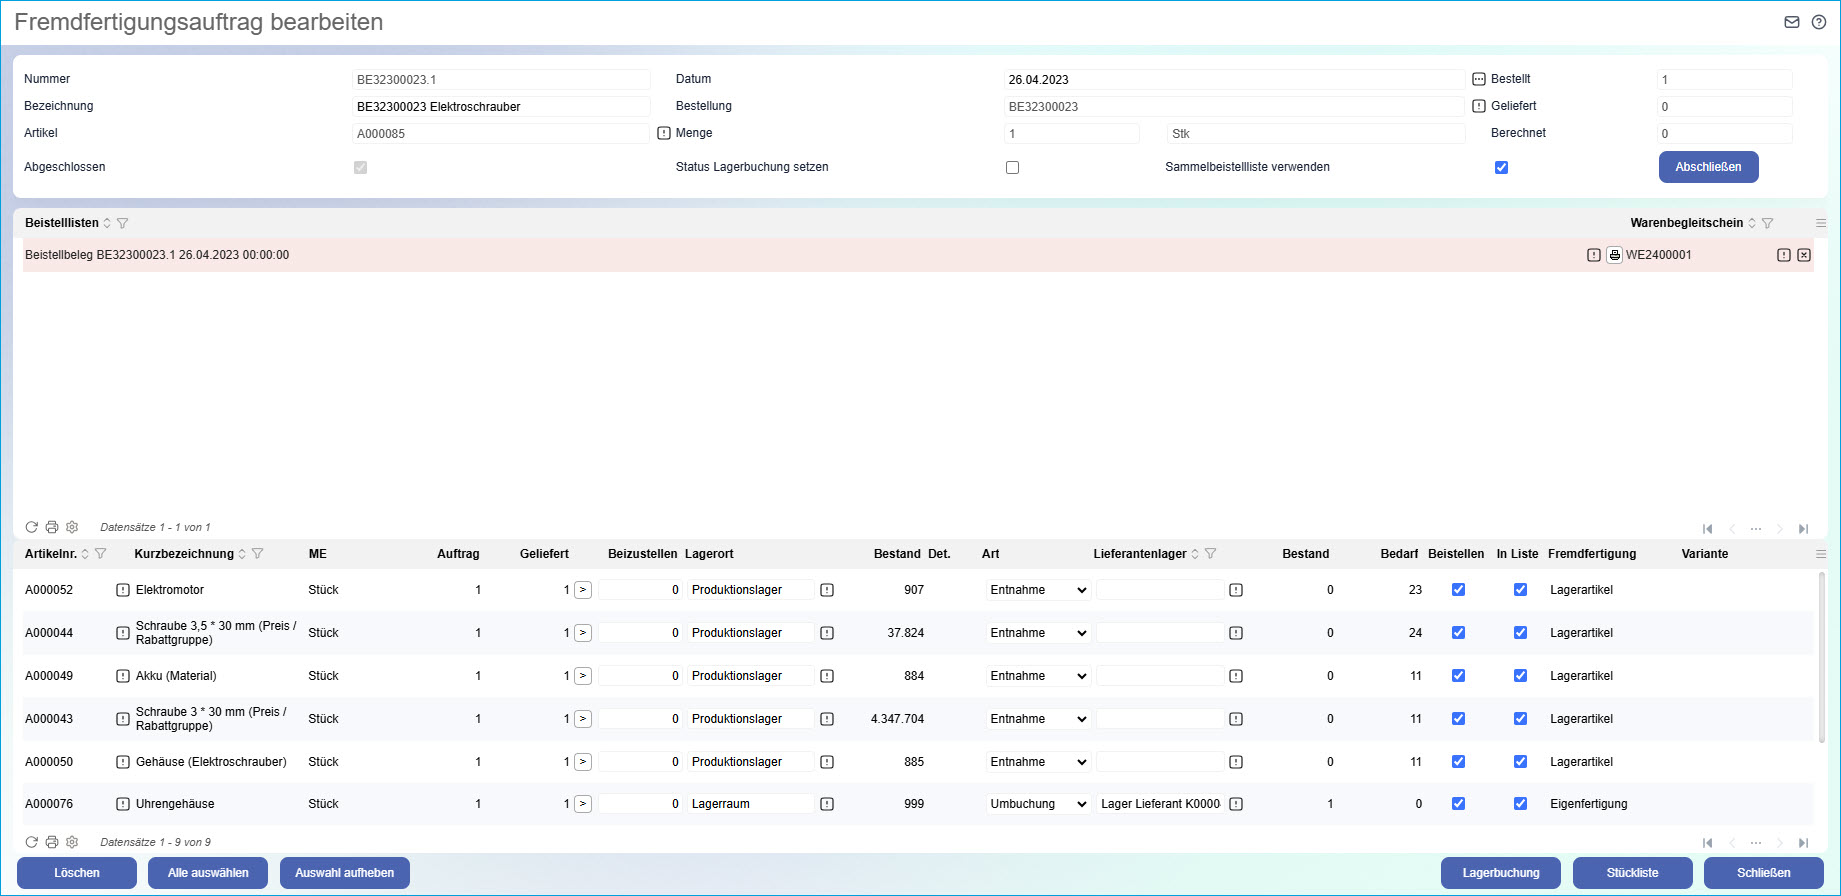Open Lieferantenlager info icon in Uhrengehäuse row
This screenshot has height=896, width=1841.
coord(1236,804)
